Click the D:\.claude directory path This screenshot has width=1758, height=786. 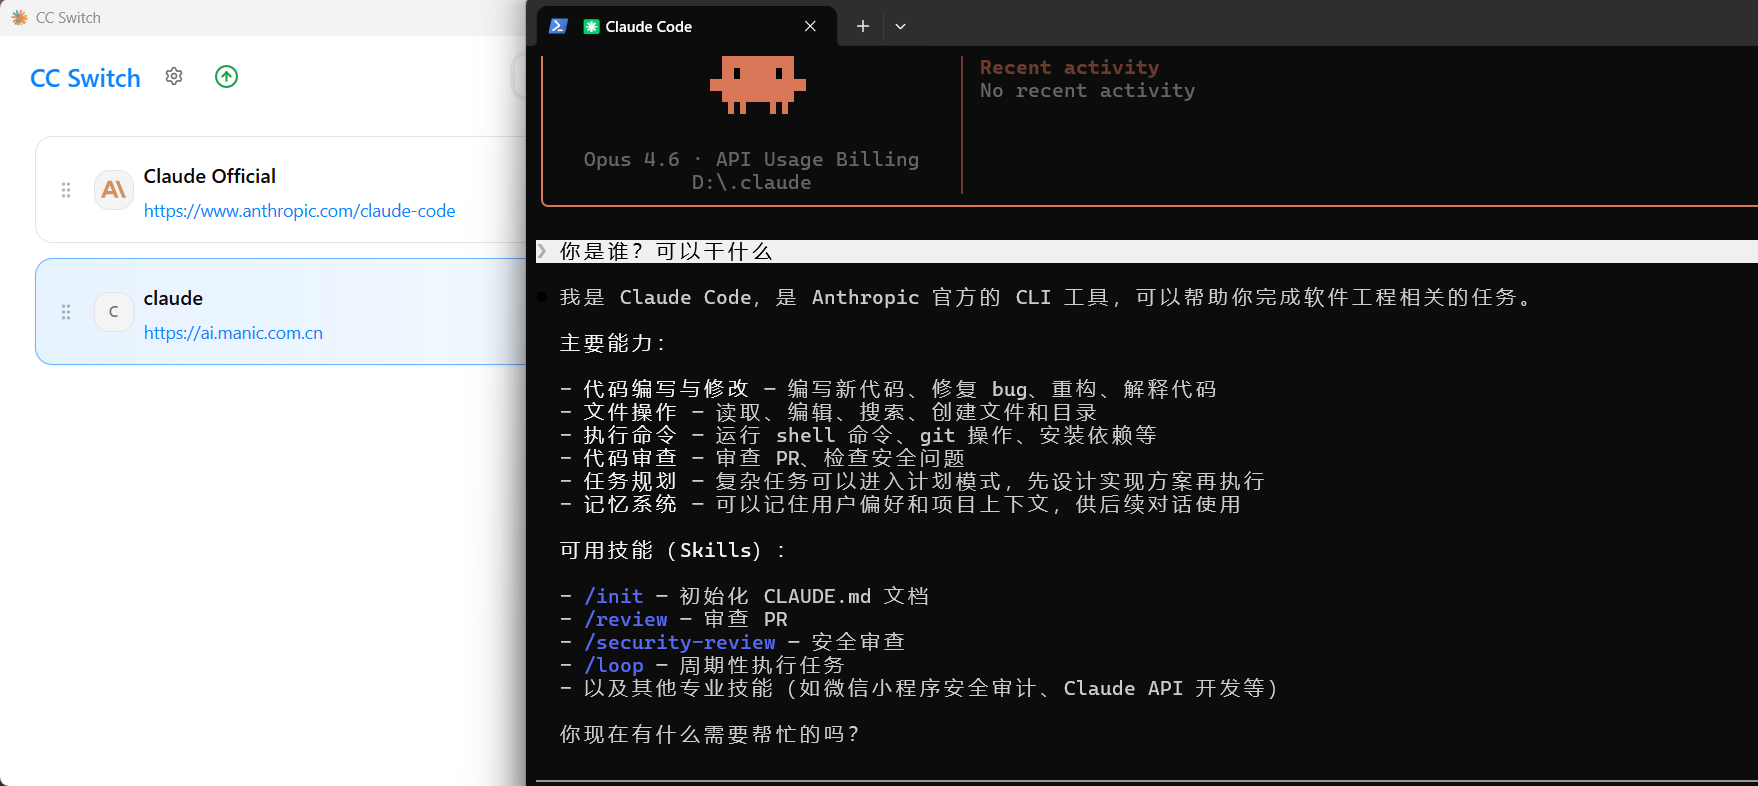click(751, 182)
